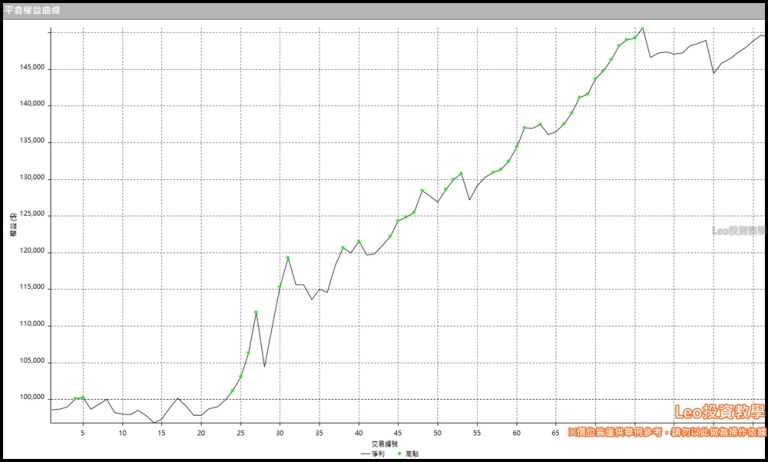Click the orange Leo投資教學 logo
This screenshot has height=462, width=768.
click(x=718, y=413)
